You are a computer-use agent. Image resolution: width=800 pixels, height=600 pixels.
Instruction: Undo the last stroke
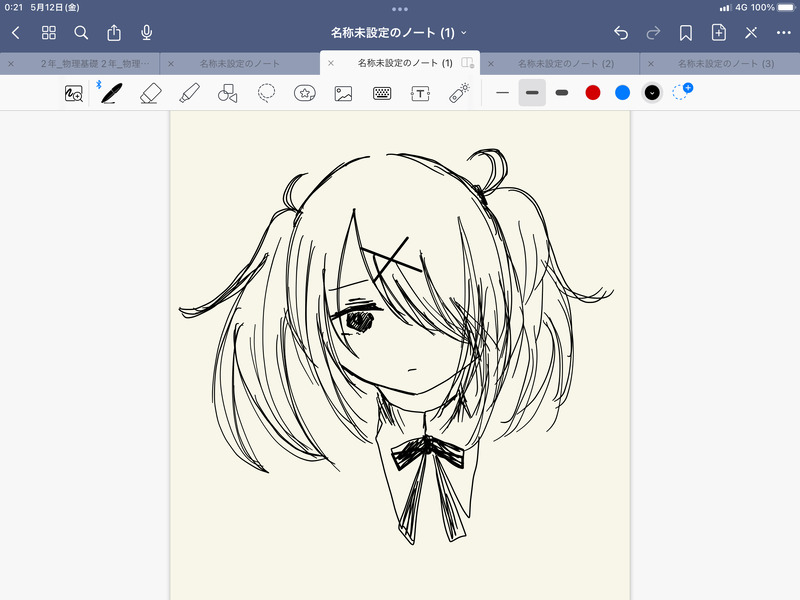621,33
